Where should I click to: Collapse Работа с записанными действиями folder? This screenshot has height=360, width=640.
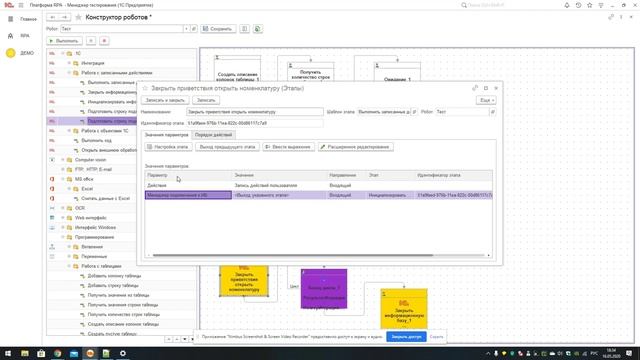click(x=69, y=73)
